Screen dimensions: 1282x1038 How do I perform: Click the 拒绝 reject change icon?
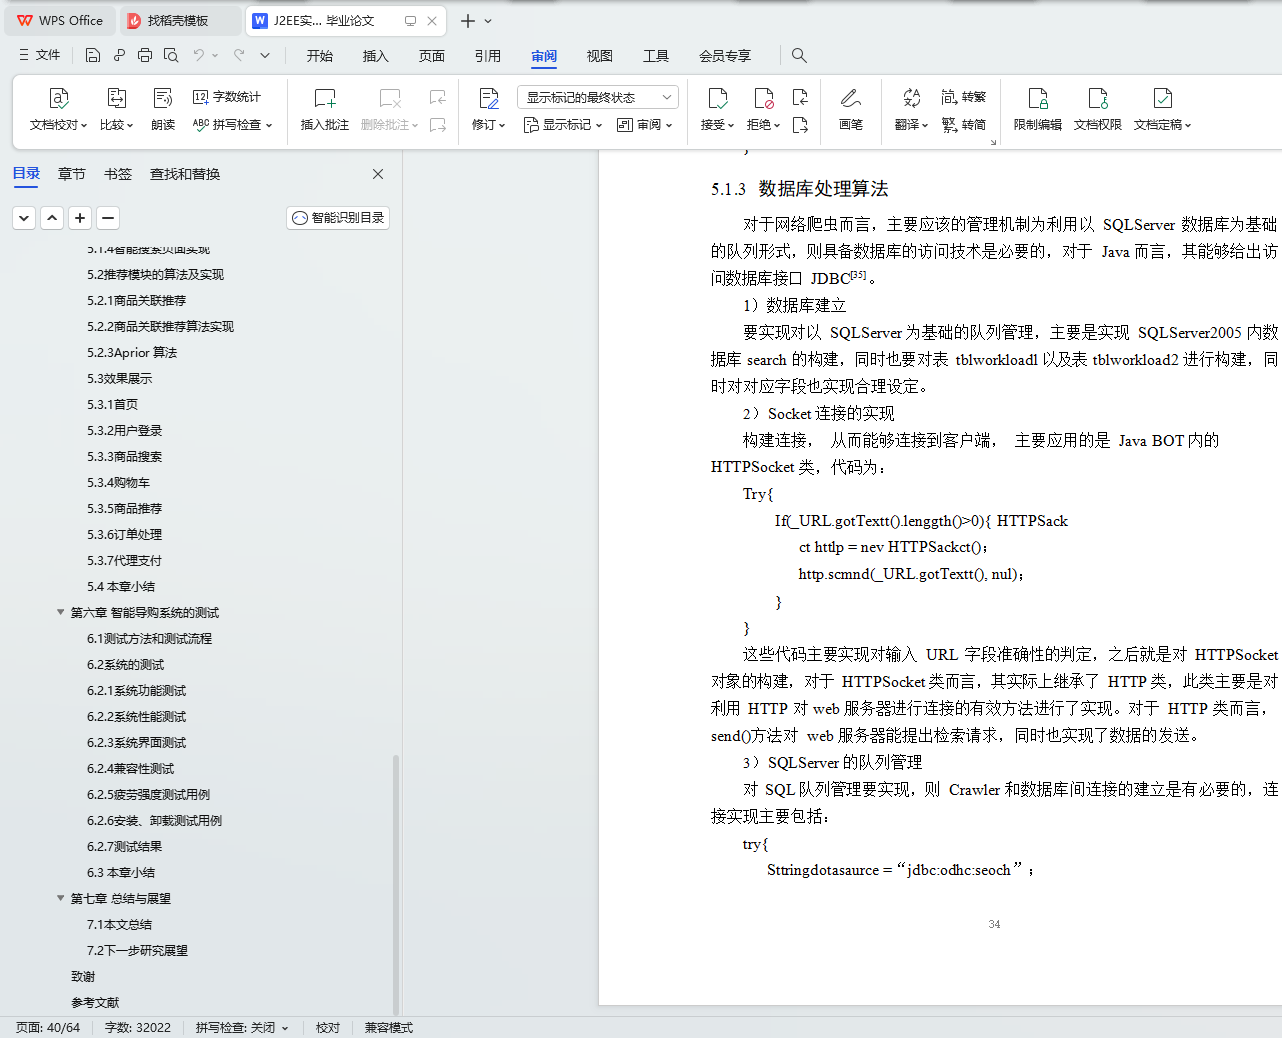click(x=764, y=98)
